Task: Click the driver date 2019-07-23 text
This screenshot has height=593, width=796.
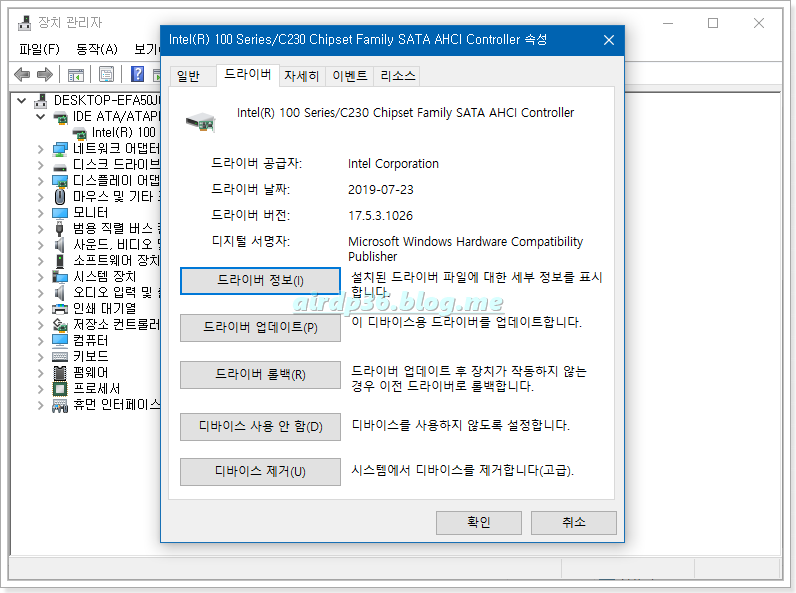Action: pyautogui.click(x=381, y=190)
